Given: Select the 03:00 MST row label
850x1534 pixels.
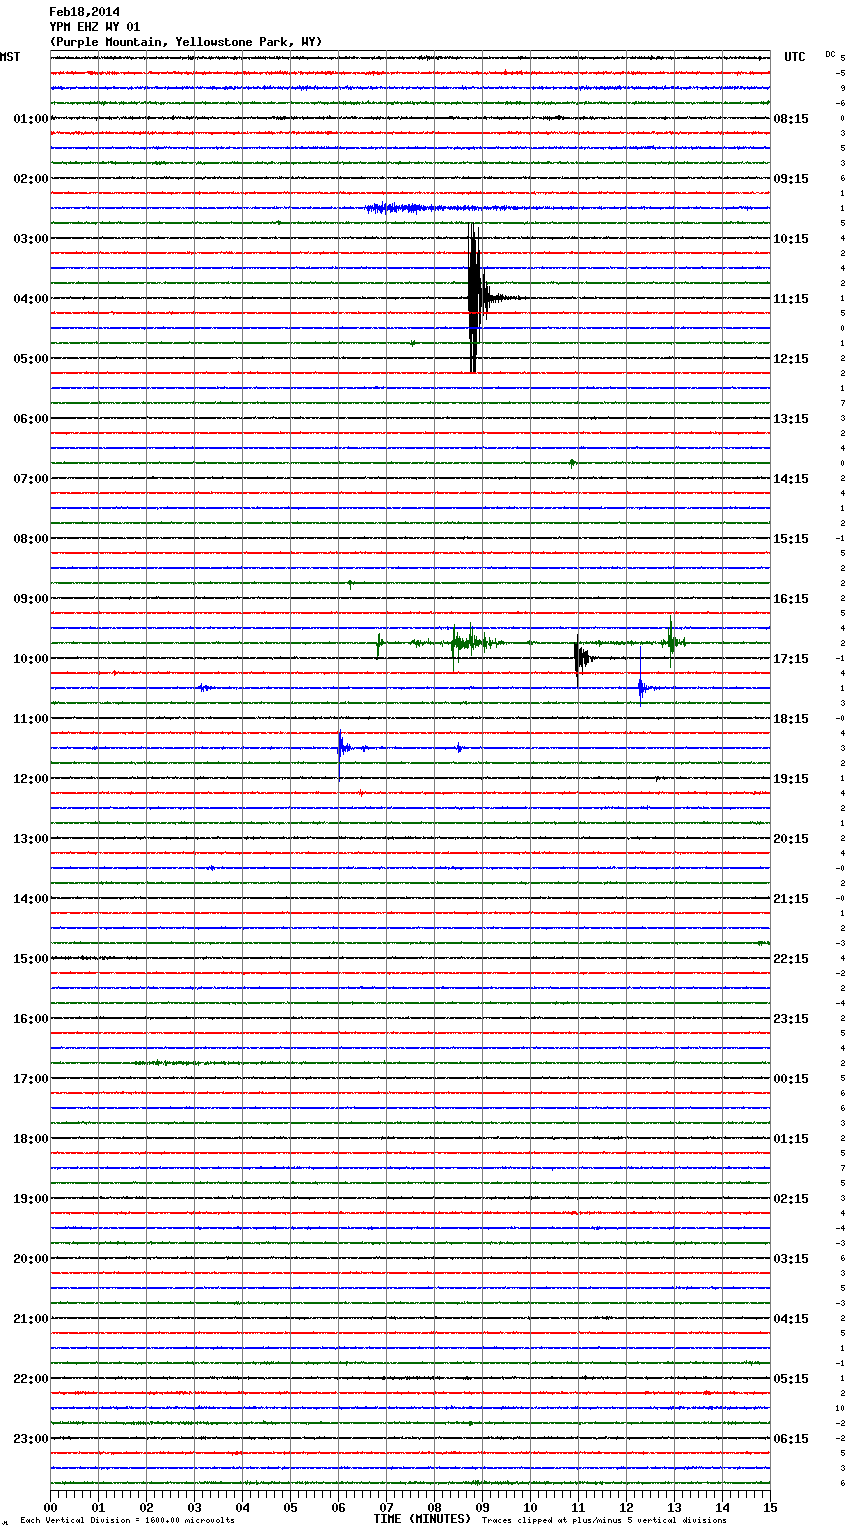Looking at the screenshot, I should point(31,239).
